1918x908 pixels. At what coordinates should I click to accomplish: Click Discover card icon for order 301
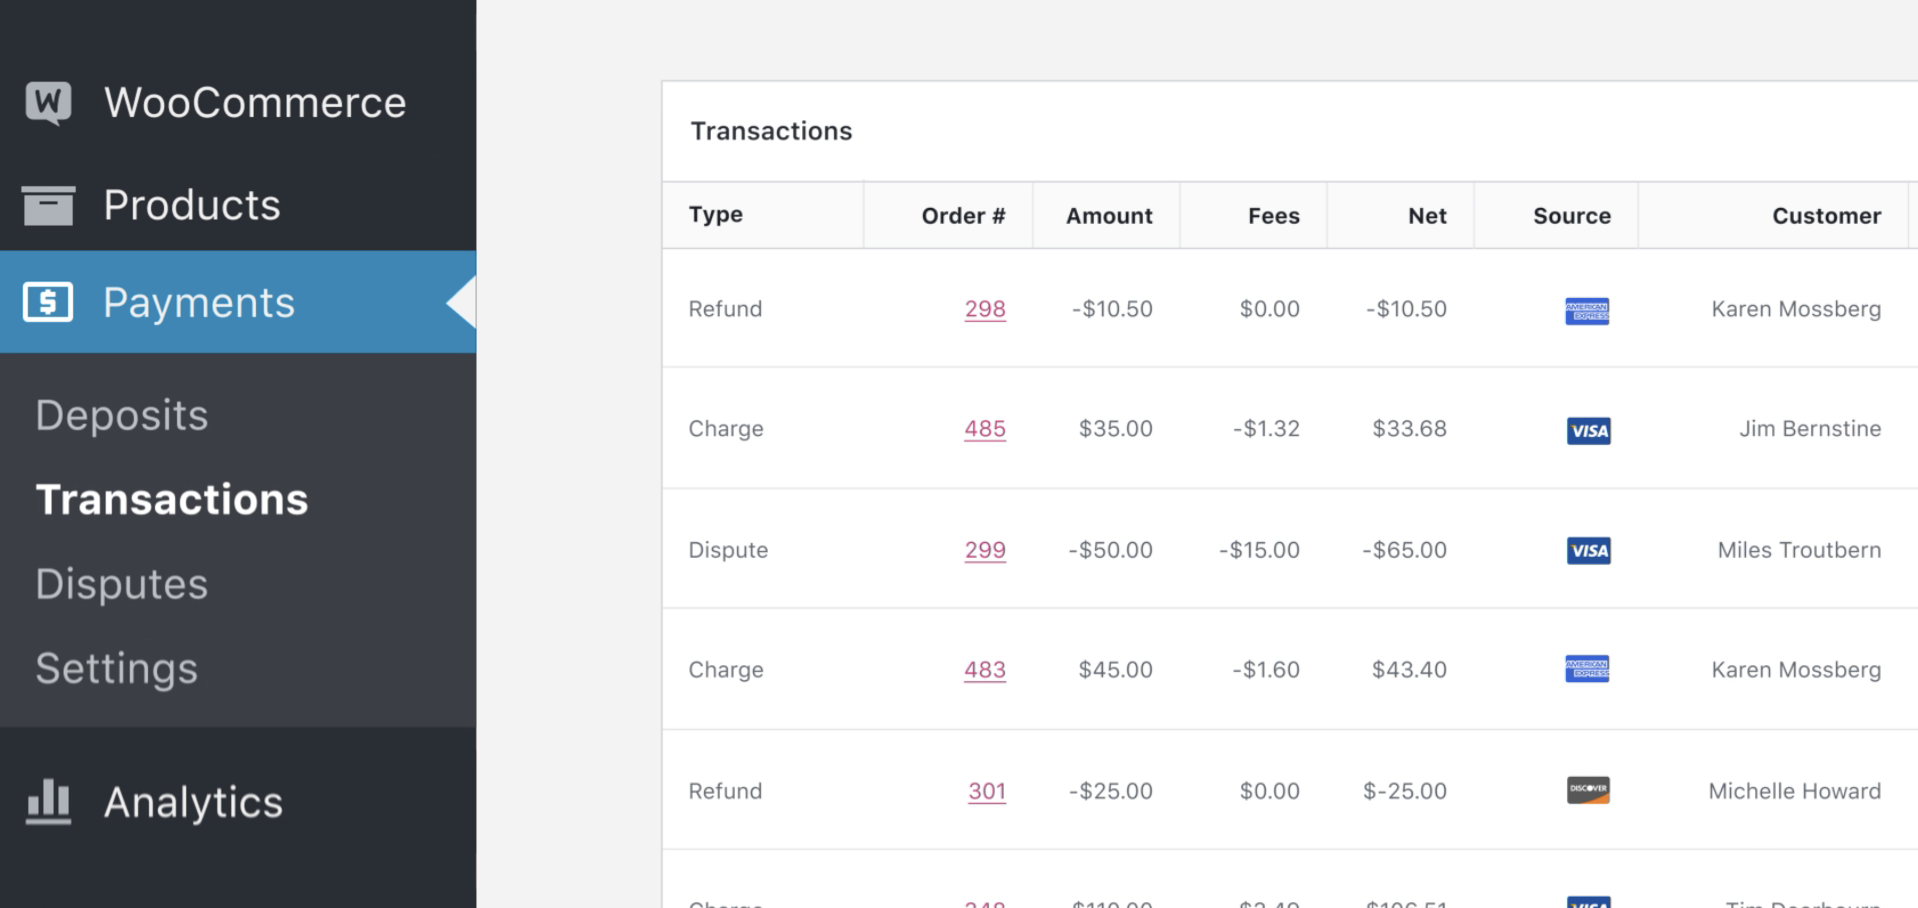click(1588, 790)
